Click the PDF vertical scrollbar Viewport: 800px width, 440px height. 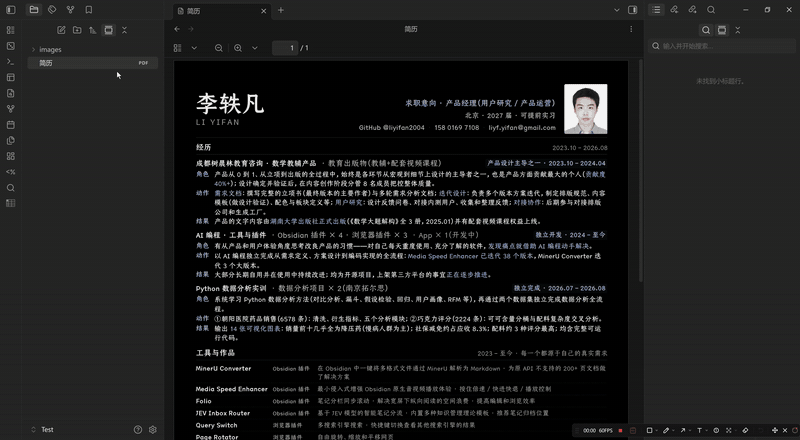coord(641,171)
